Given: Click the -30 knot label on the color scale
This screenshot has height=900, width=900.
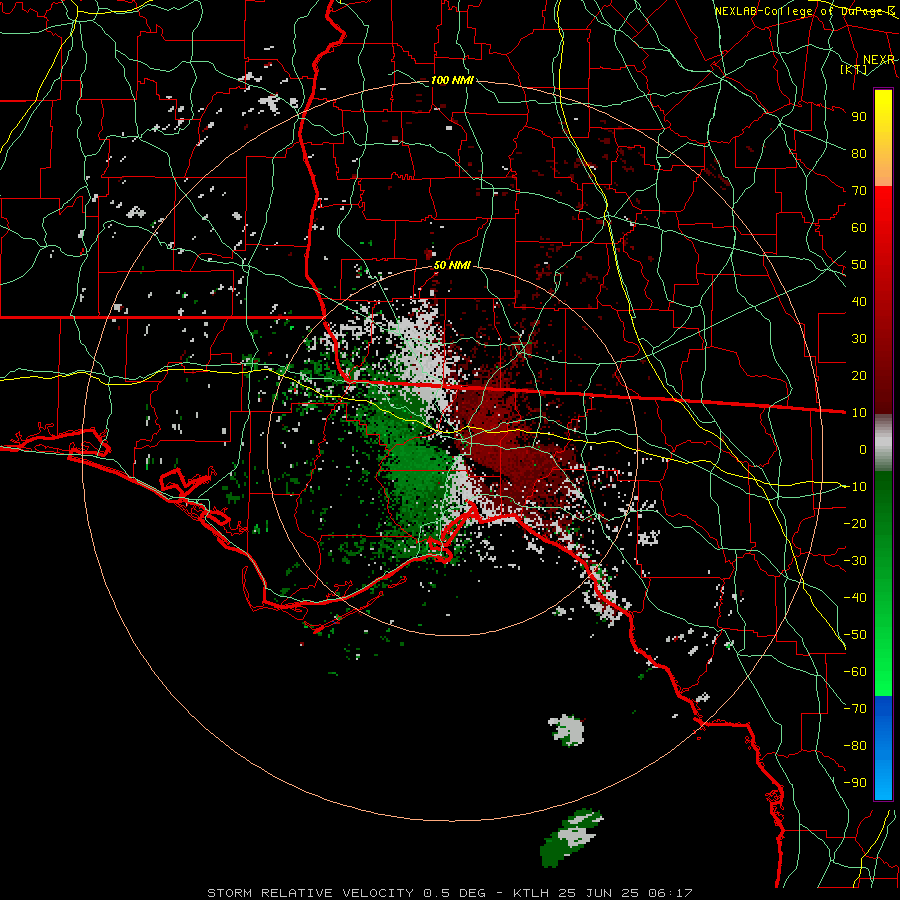Looking at the screenshot, I should click(x=855, y=561).
